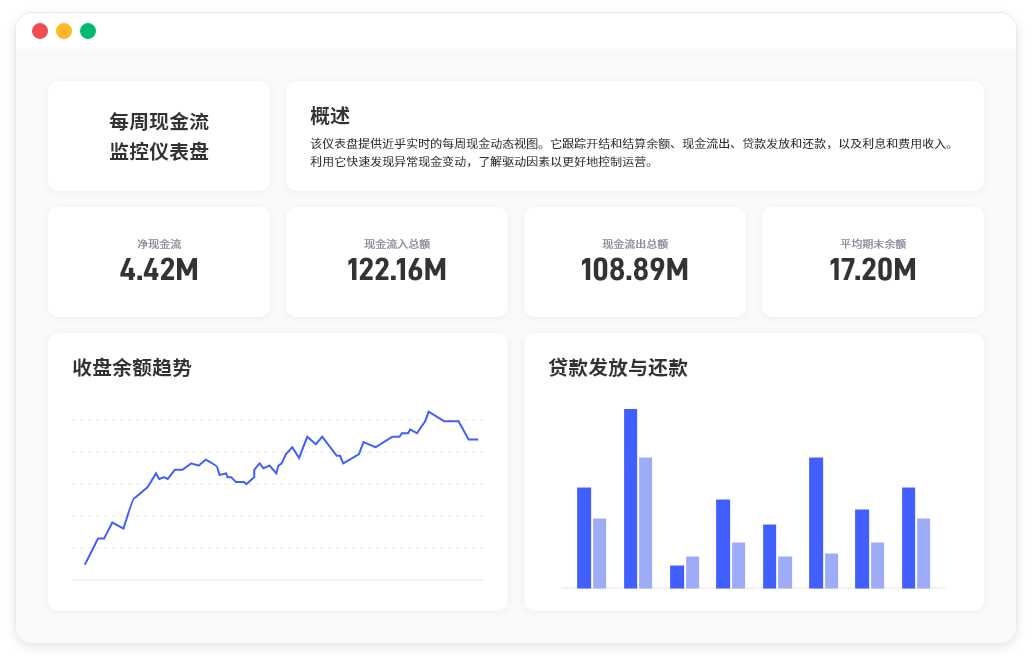
Task: Click the yellow minimize window button
Action: tap(64, 31)
